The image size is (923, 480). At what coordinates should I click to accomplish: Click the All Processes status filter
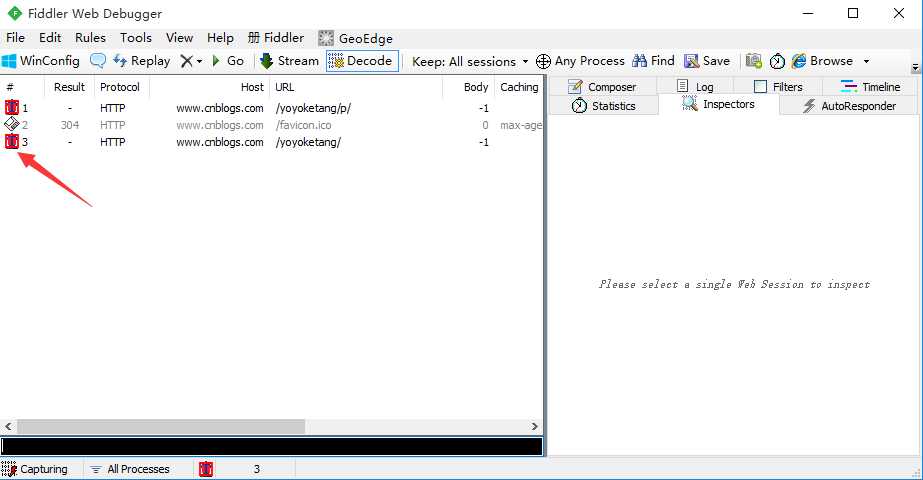click(x=130, y=469)
